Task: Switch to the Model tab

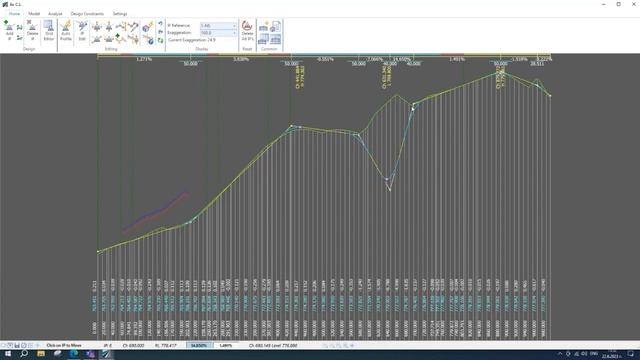Action: 34,13
